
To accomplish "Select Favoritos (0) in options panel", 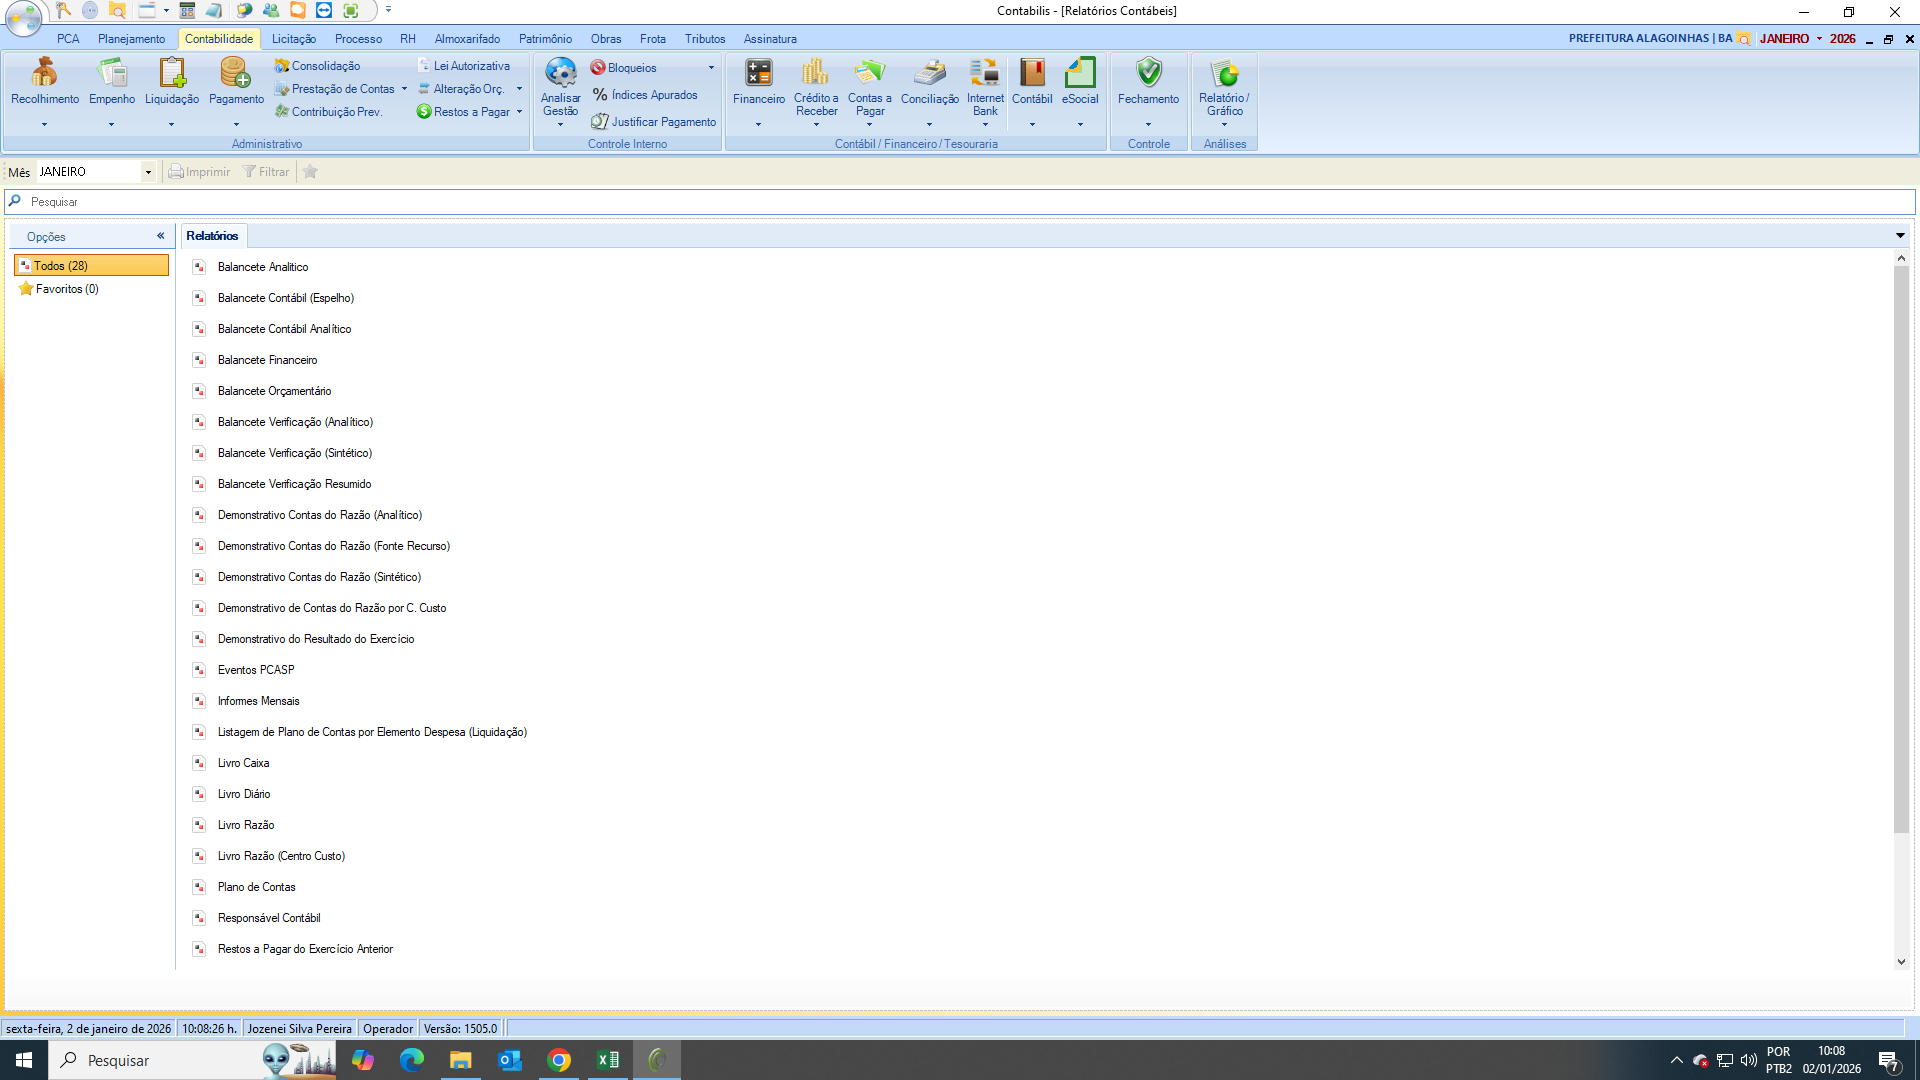I will point(66,289).
